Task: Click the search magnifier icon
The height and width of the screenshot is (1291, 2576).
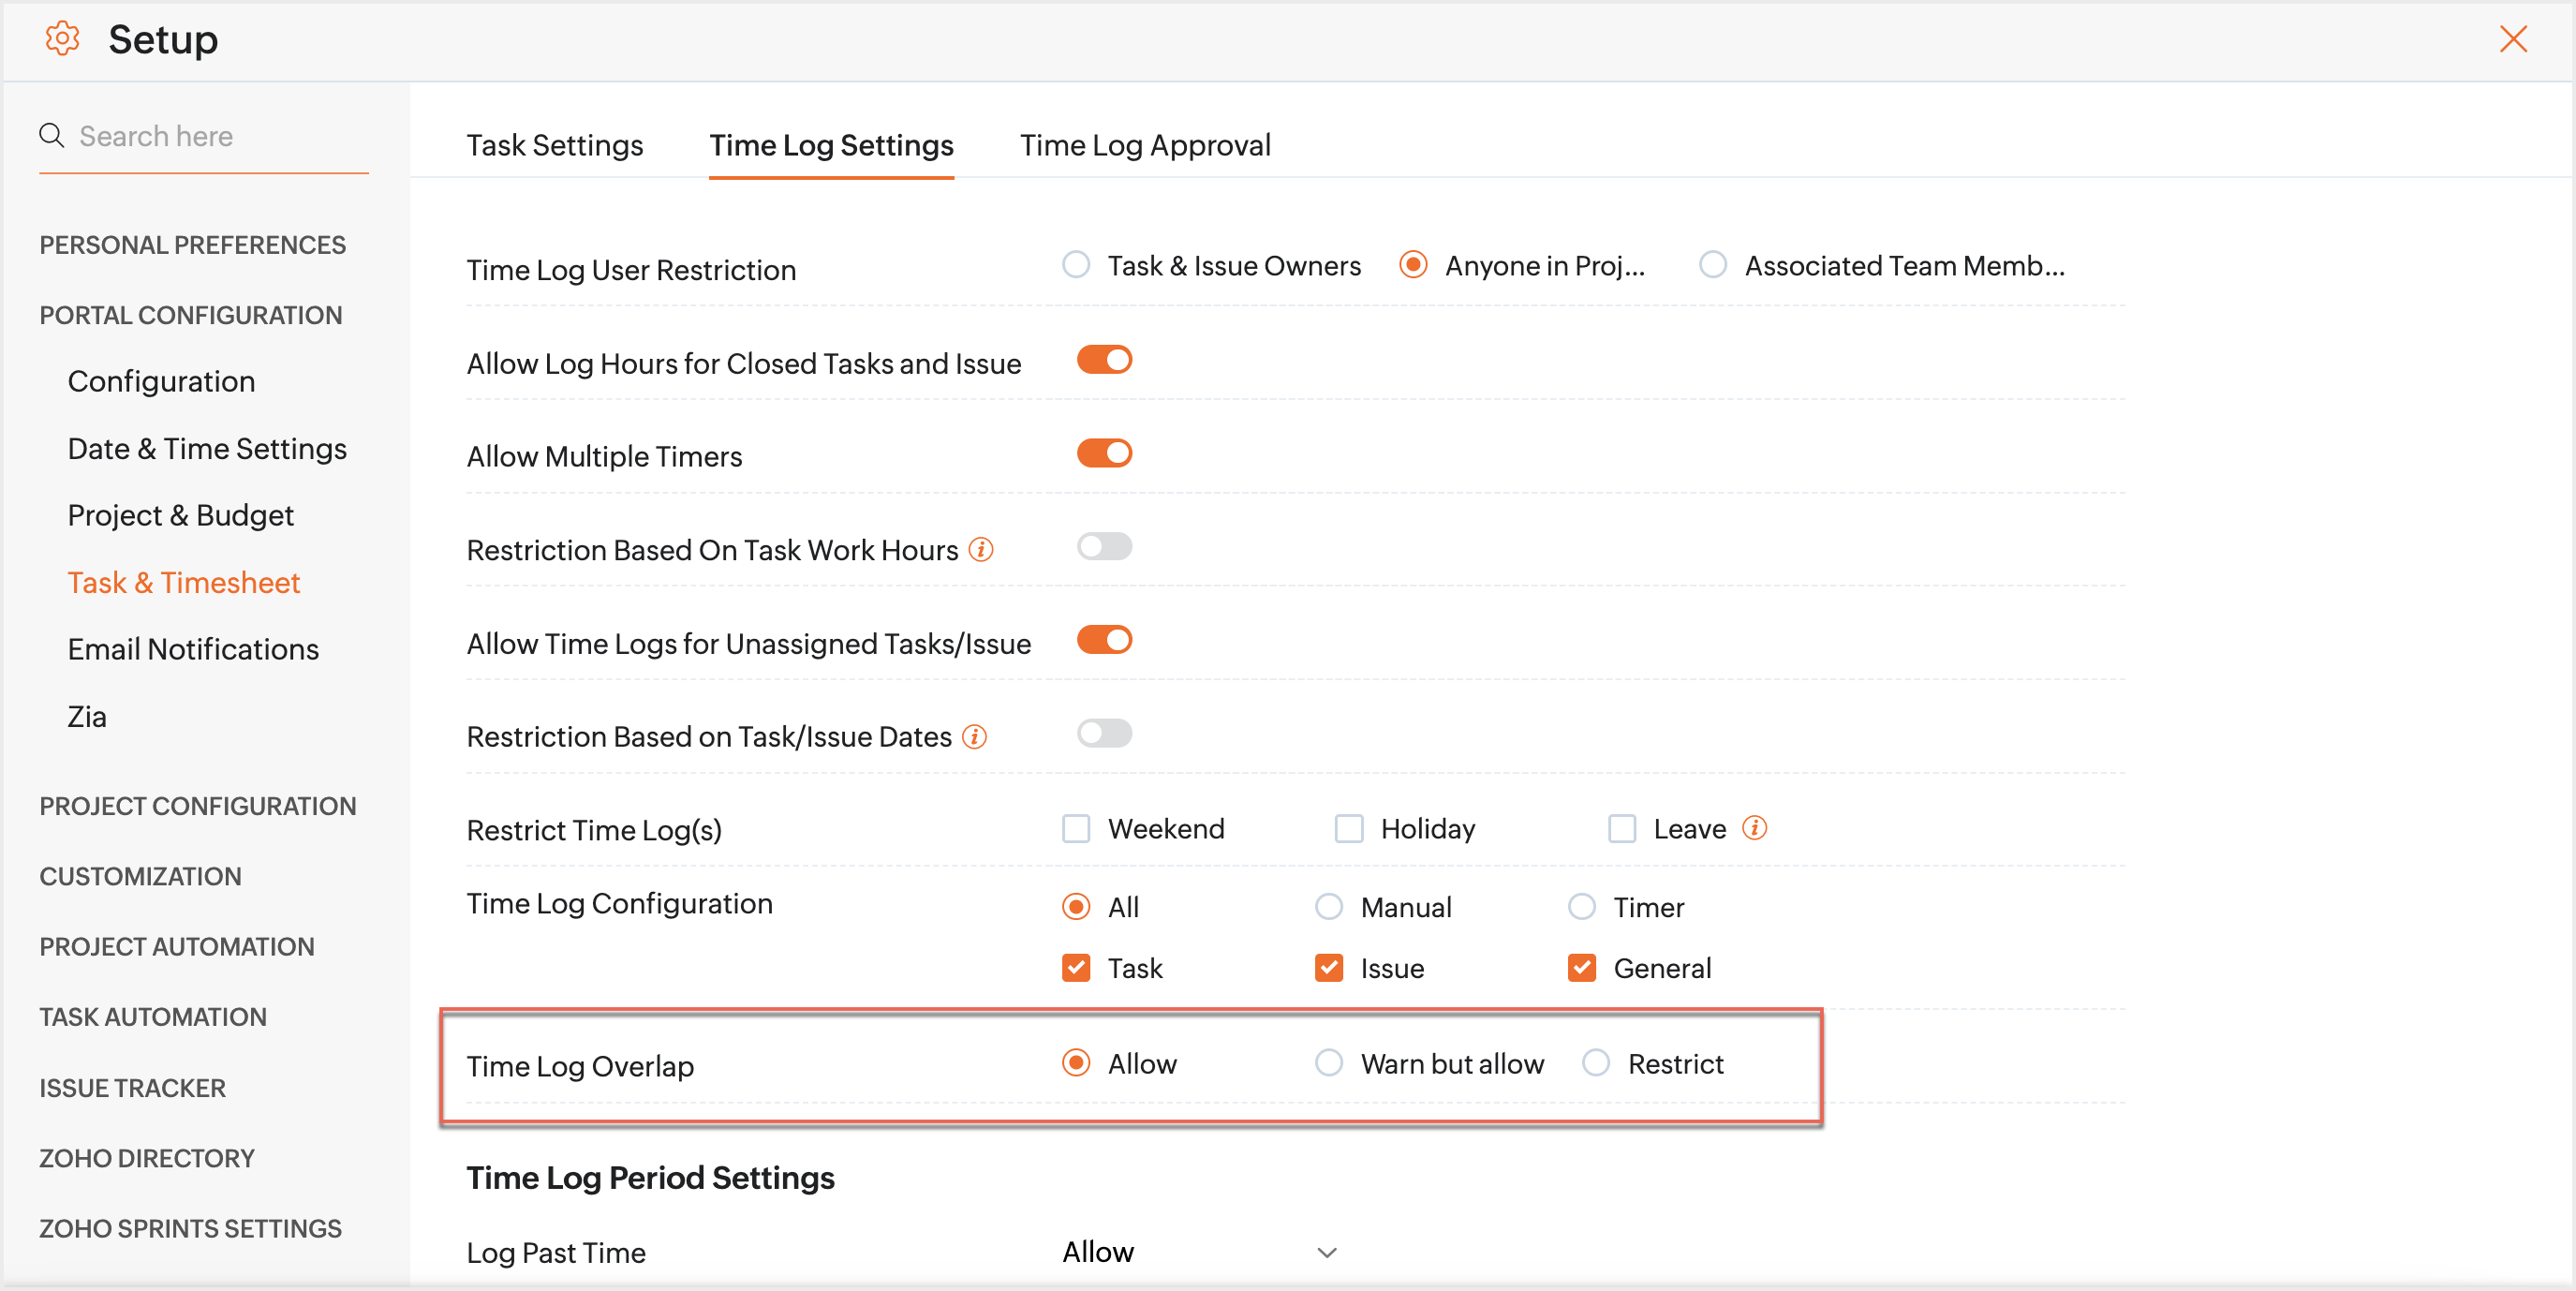Action: [x=51, y=135]
